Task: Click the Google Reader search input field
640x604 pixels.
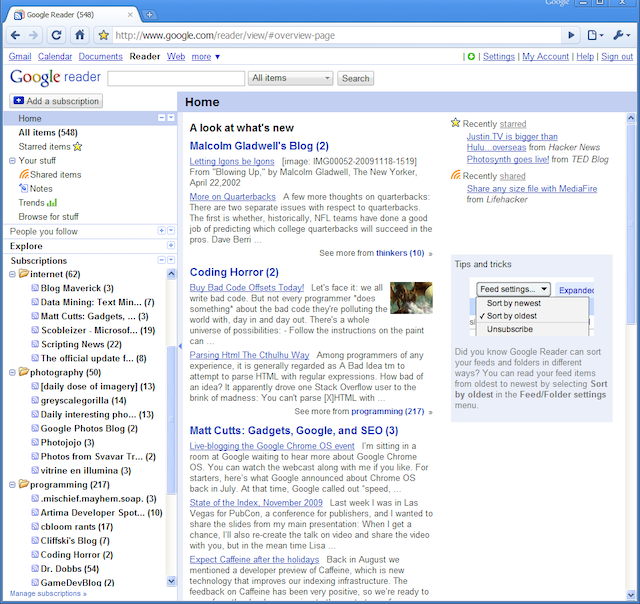Action: 176,78
